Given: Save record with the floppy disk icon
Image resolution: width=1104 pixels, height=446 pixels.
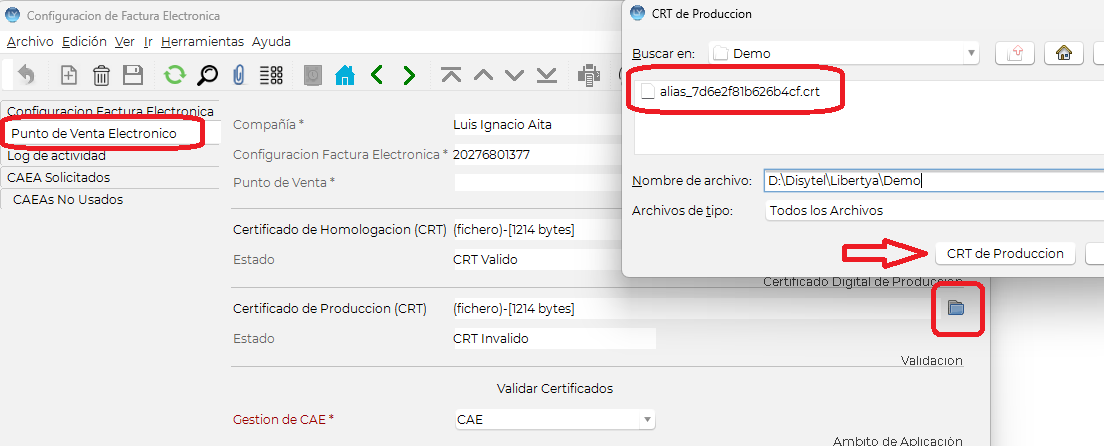Looking at the screenshot, I should pyautogui.click(x=133, y=75).
